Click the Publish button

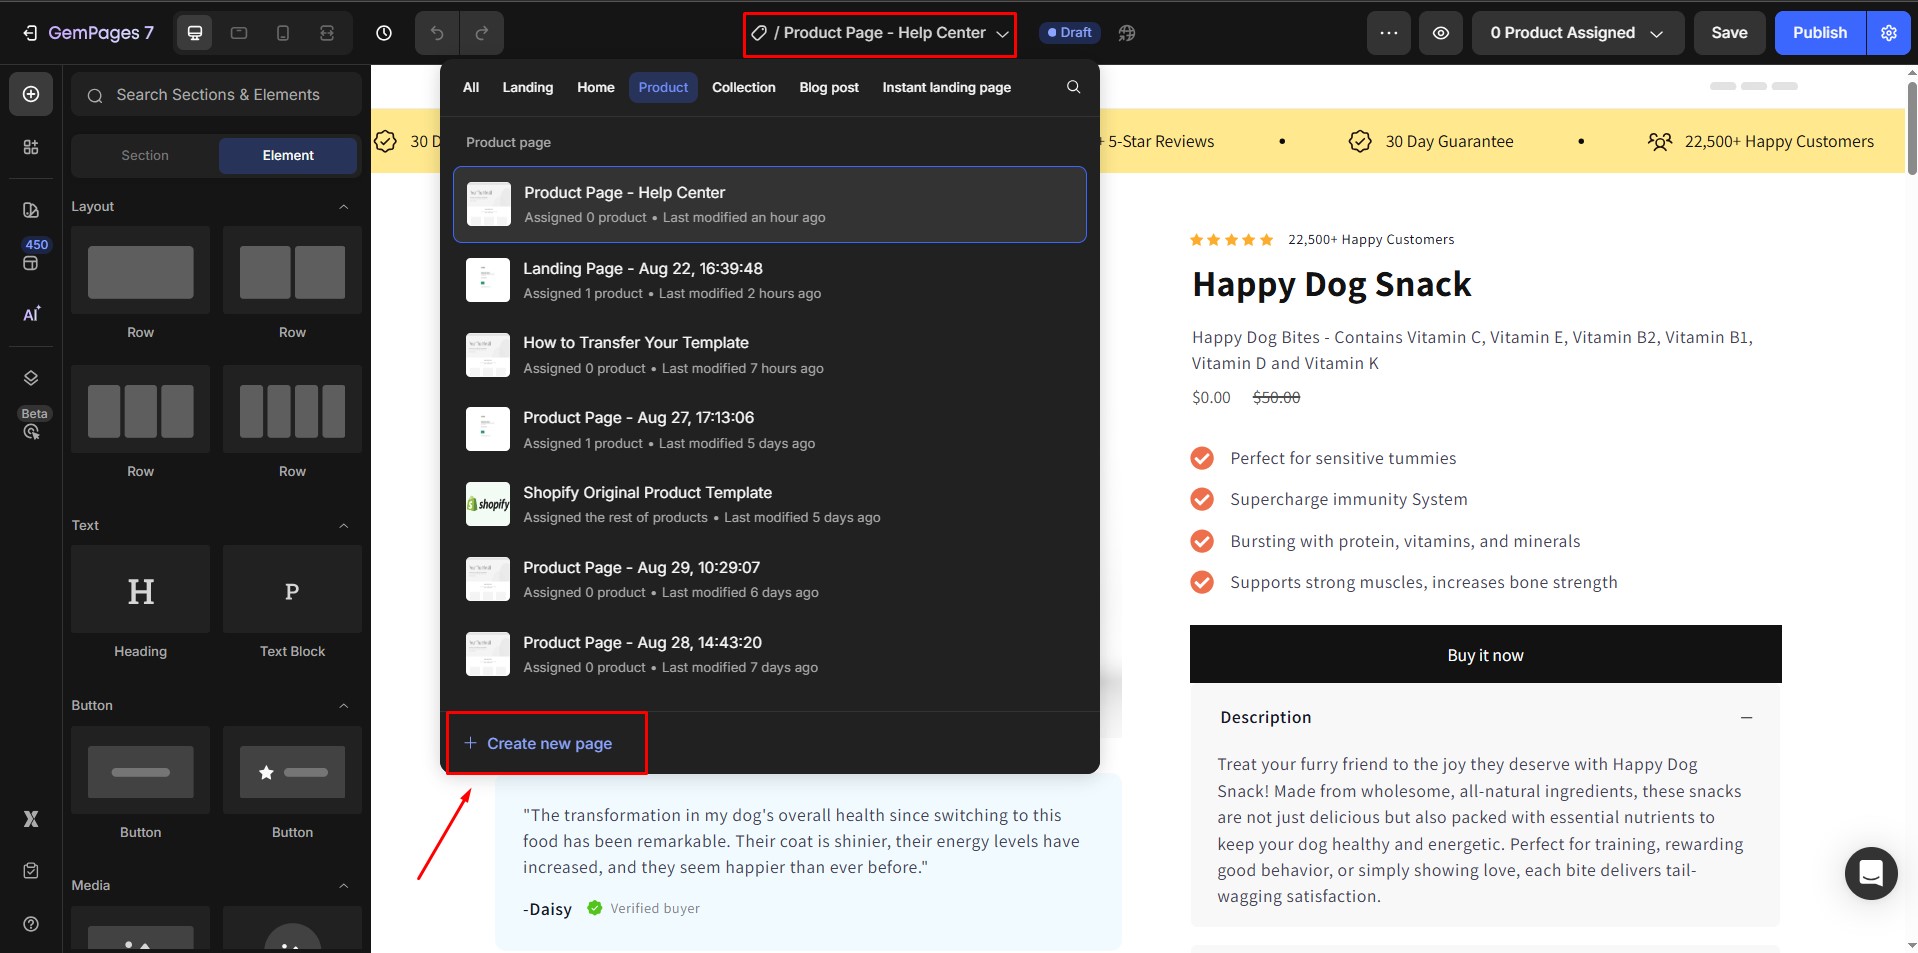pyautogui.click(x=1819, y=33)
